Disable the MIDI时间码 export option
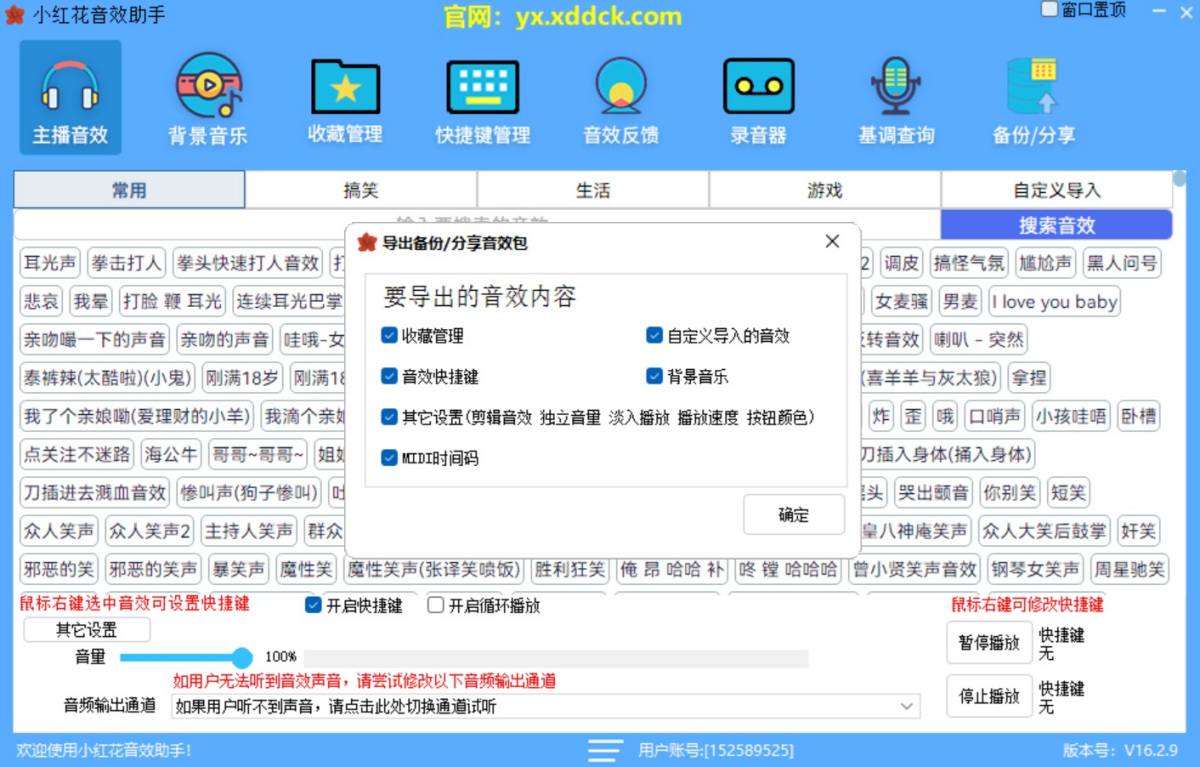Image resolution: width=1200 pixels, height=767 pixels. tap(389, 459)
